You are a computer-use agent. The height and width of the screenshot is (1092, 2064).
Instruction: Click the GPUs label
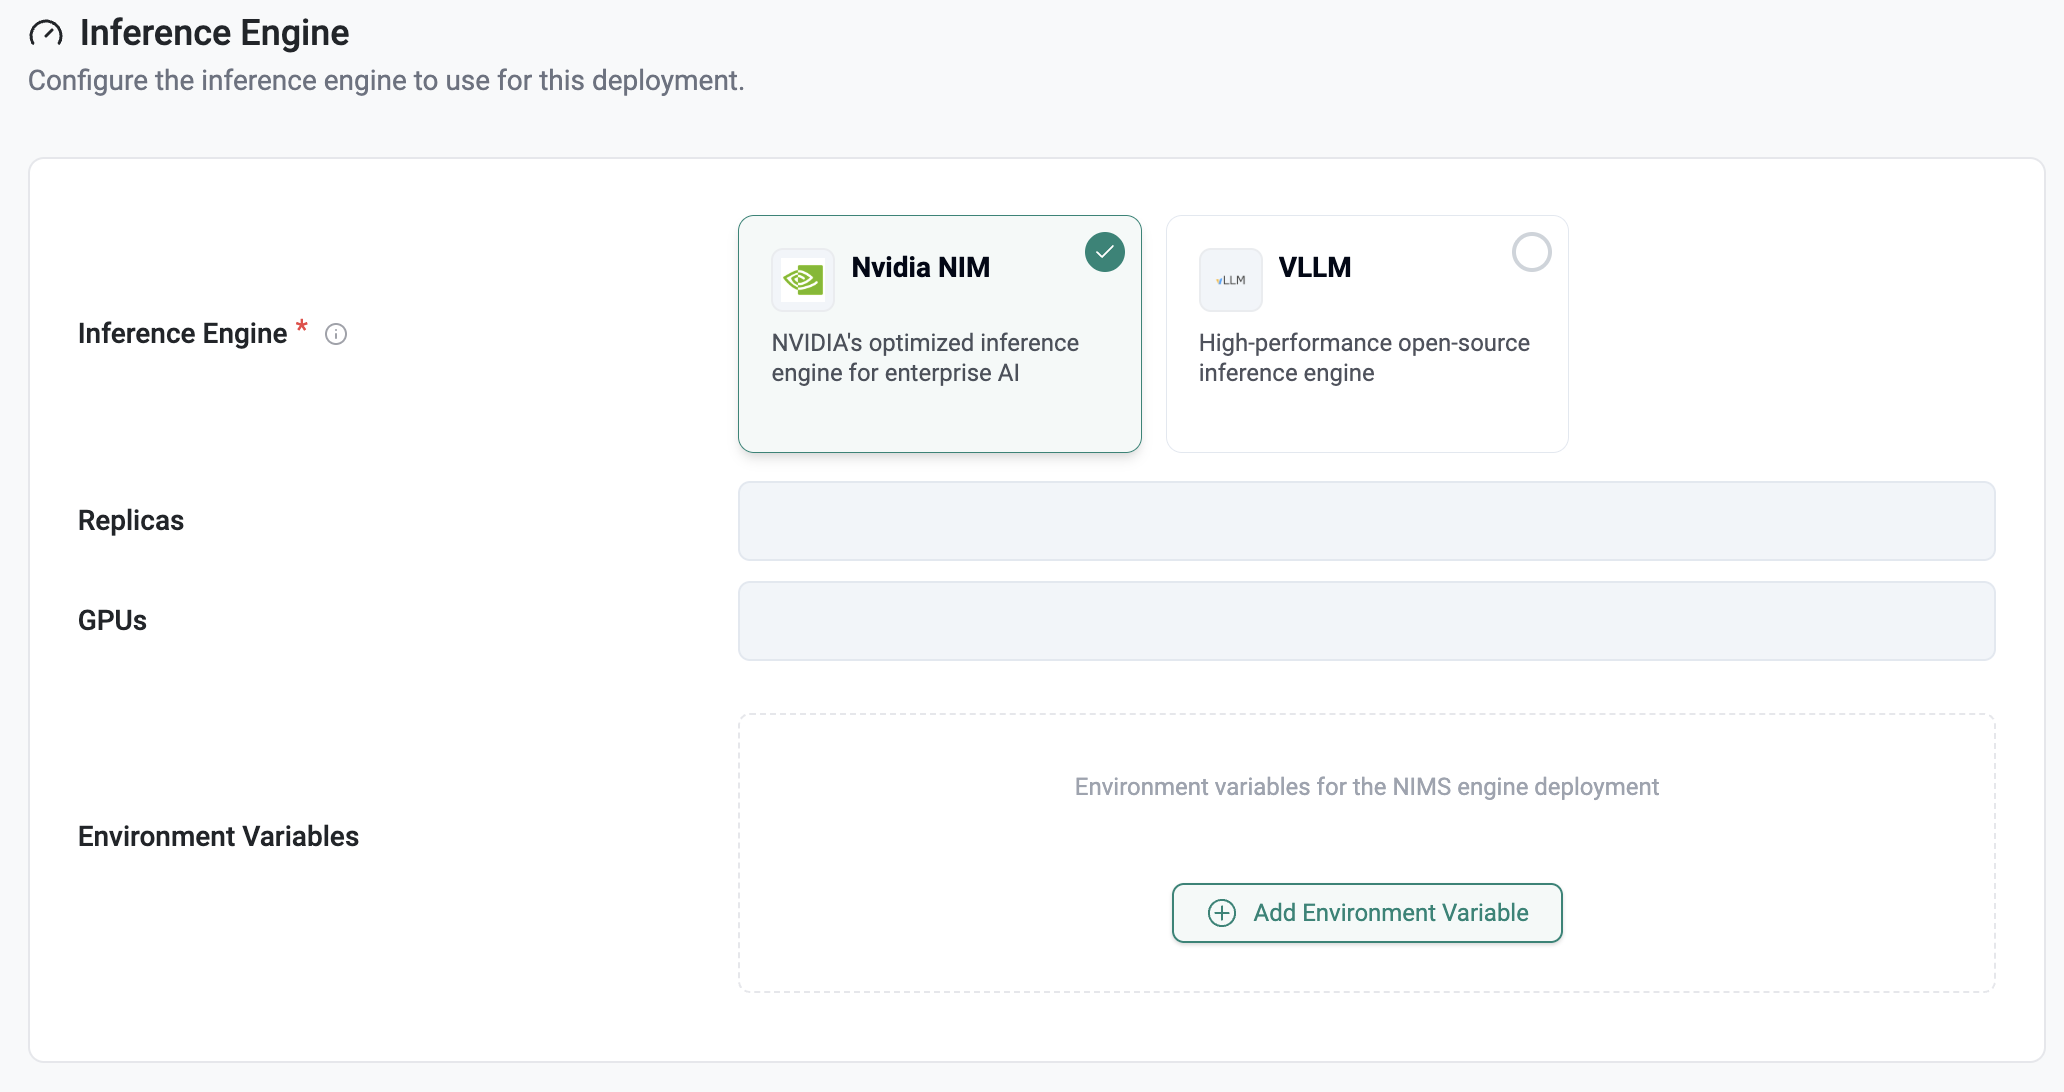pos(112,621)
